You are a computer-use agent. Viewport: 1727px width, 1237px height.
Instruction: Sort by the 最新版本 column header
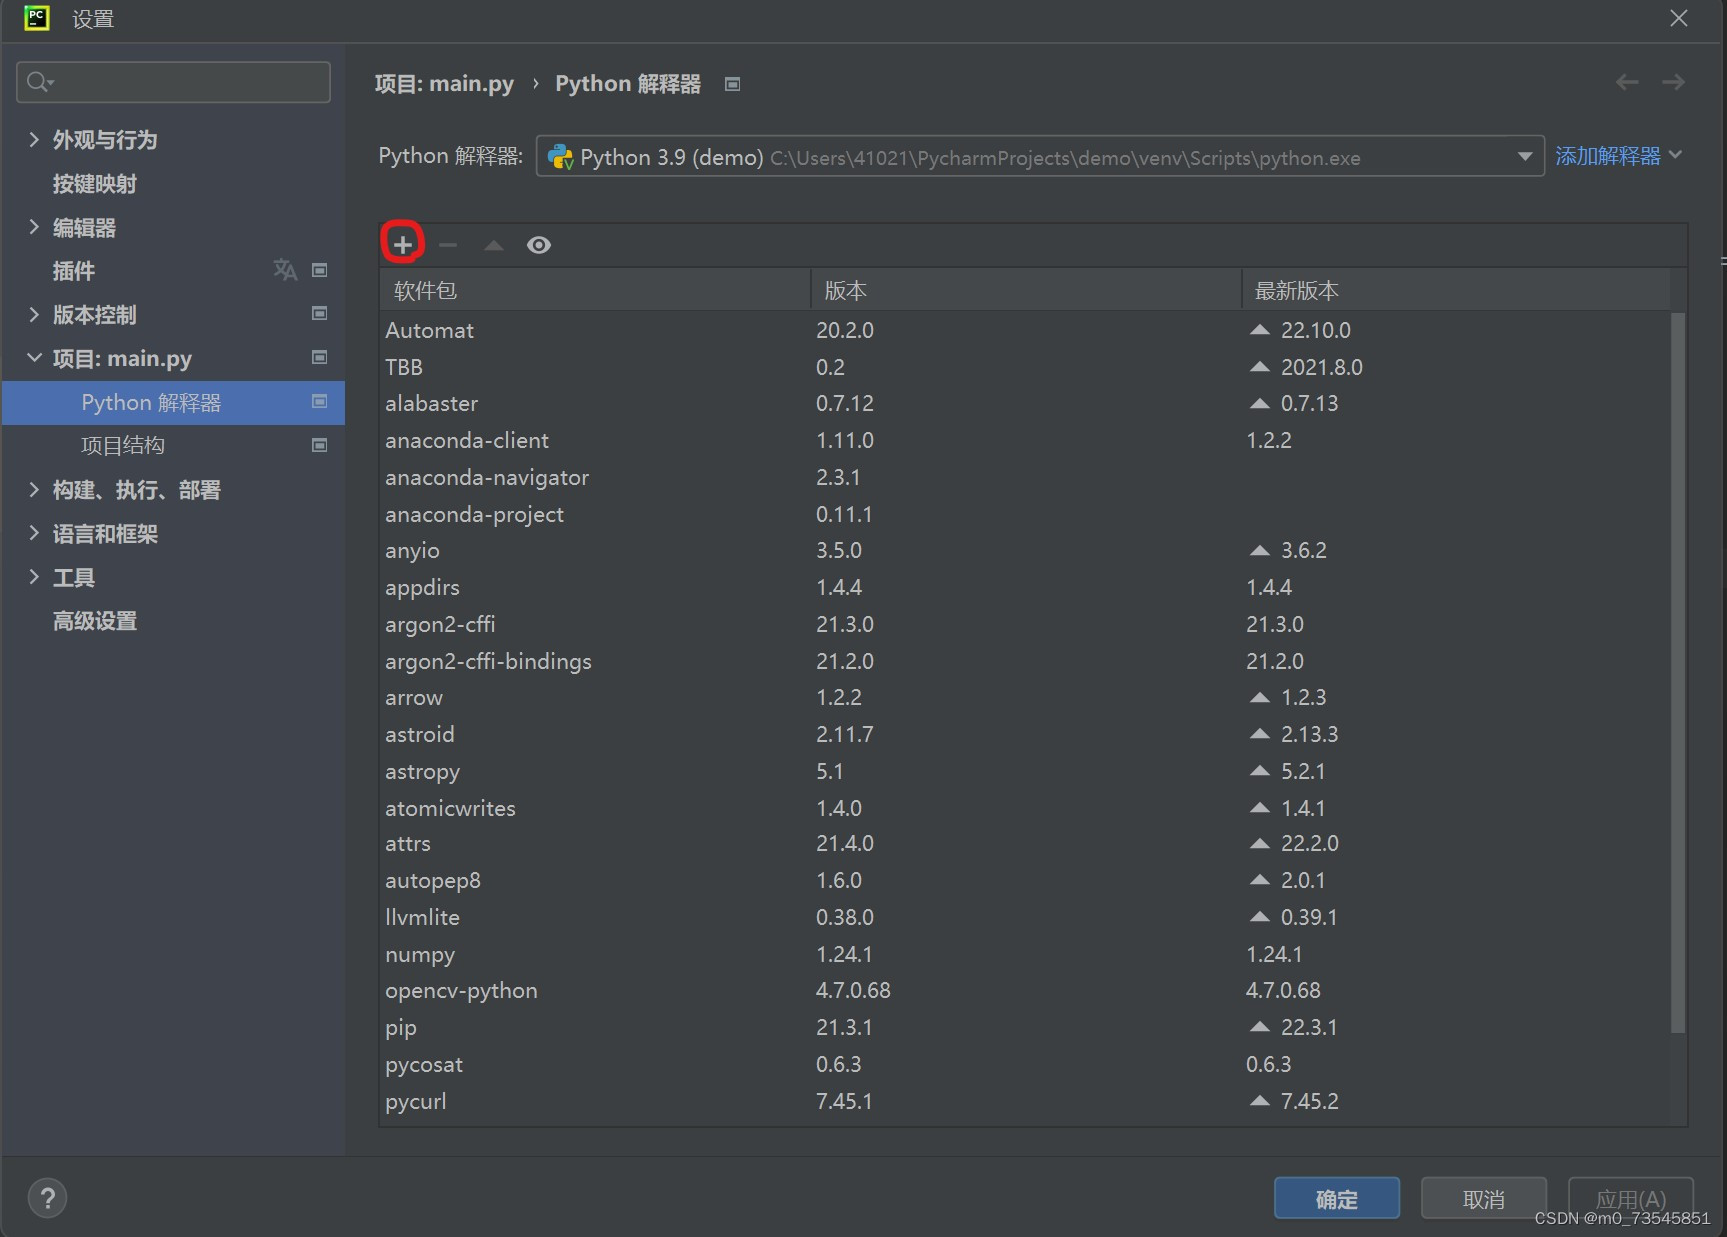click(1456, 290)
